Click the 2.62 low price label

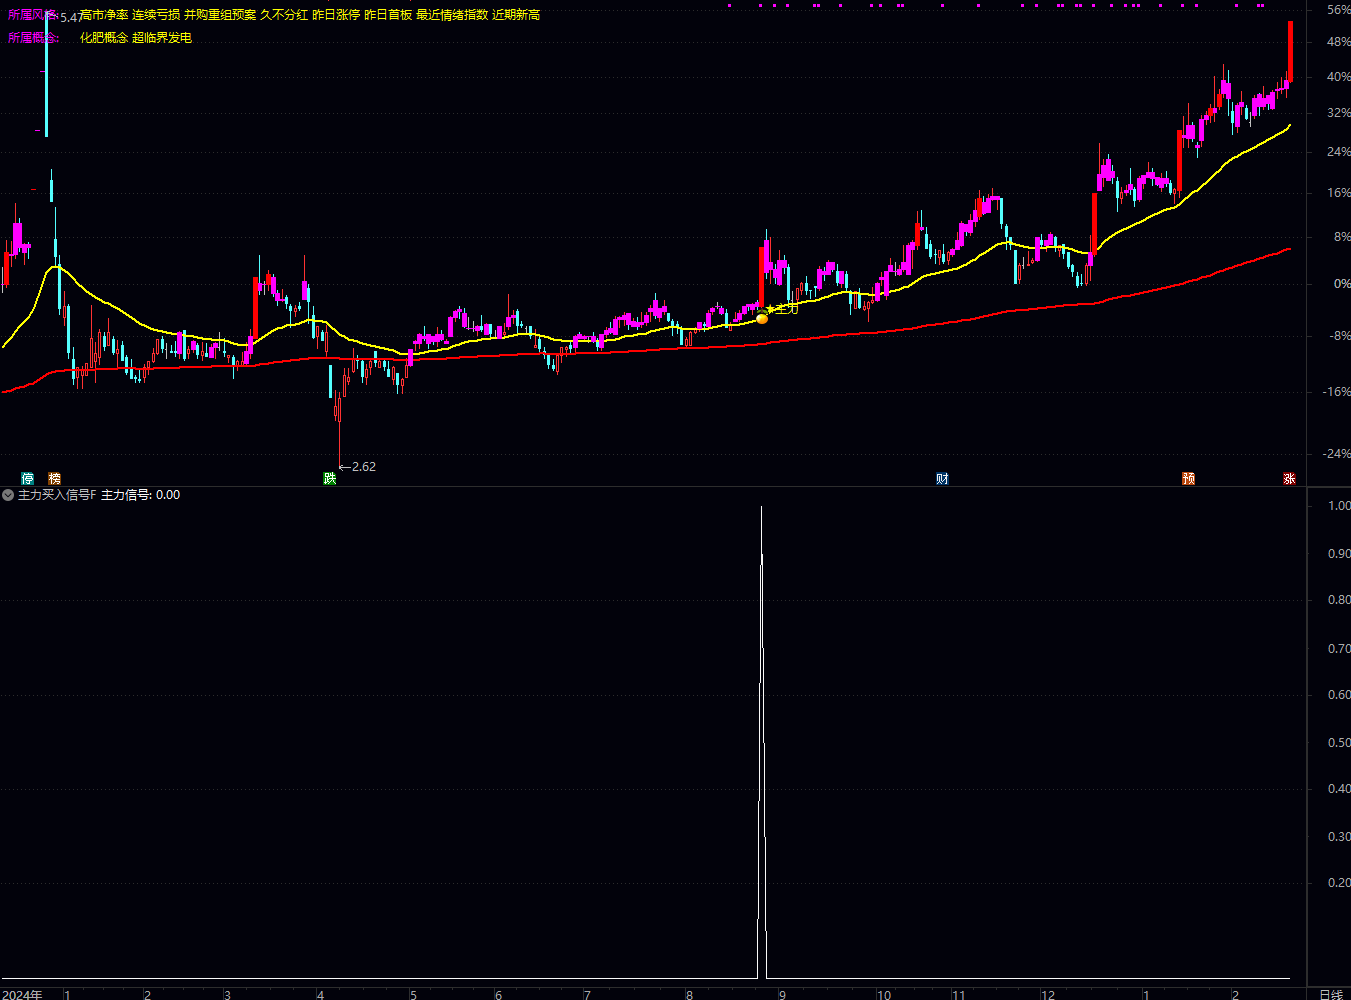tap(364, 467)
